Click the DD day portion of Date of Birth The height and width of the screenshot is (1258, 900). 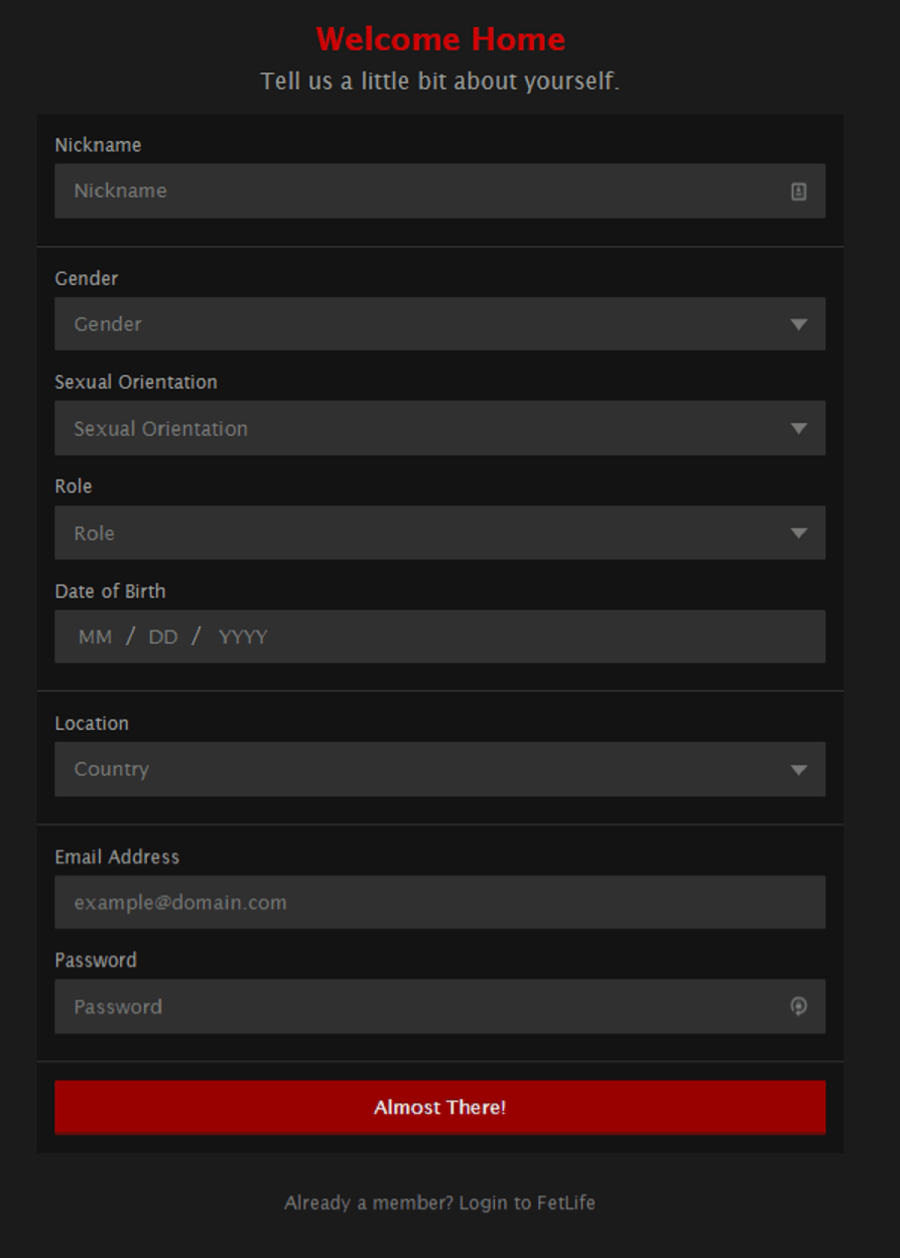click(165, 636)
